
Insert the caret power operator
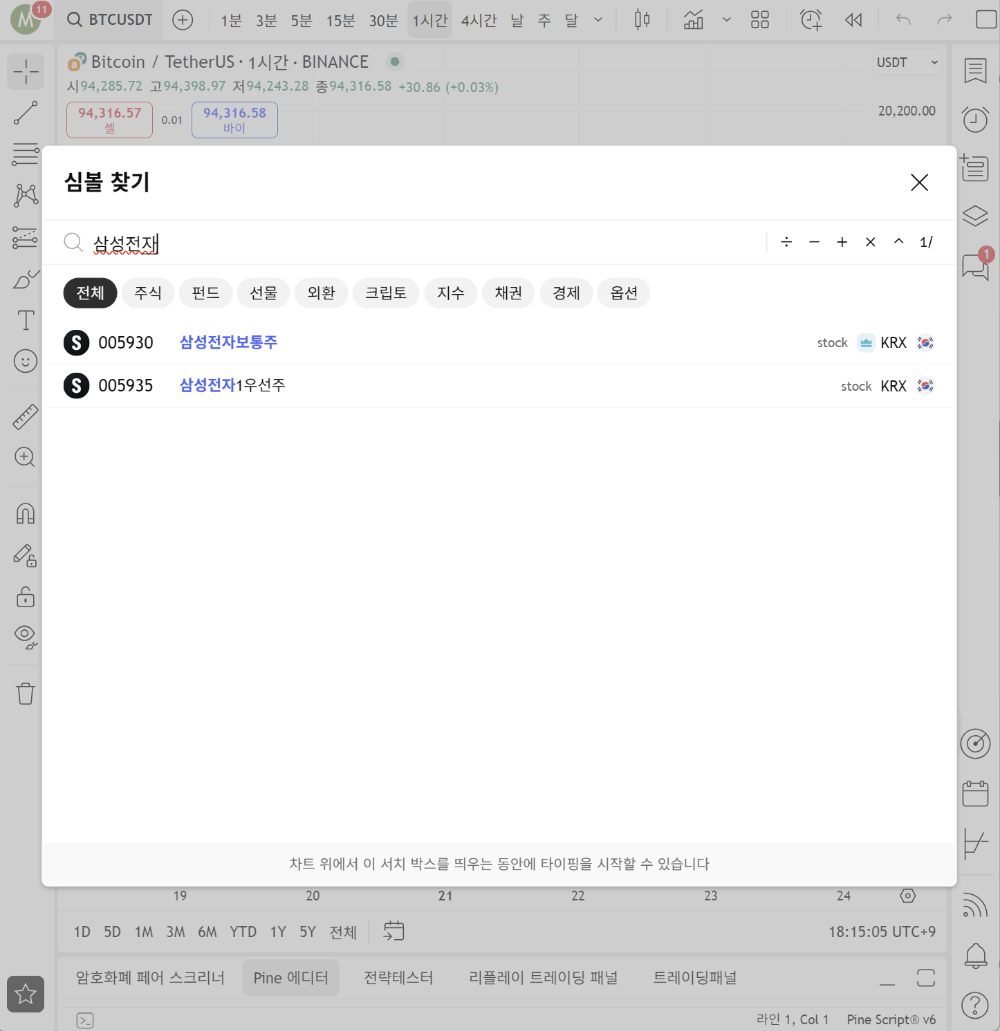click(898, 243)
